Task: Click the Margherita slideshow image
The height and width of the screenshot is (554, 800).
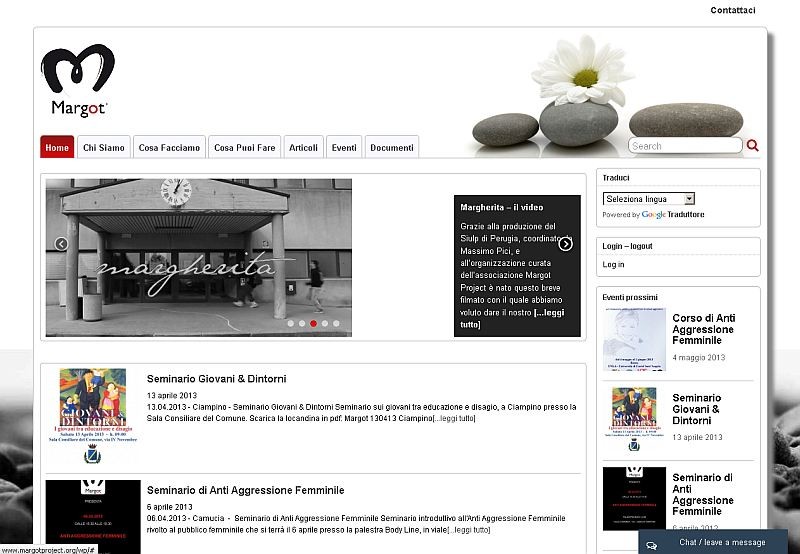Action: pos(199,257)
